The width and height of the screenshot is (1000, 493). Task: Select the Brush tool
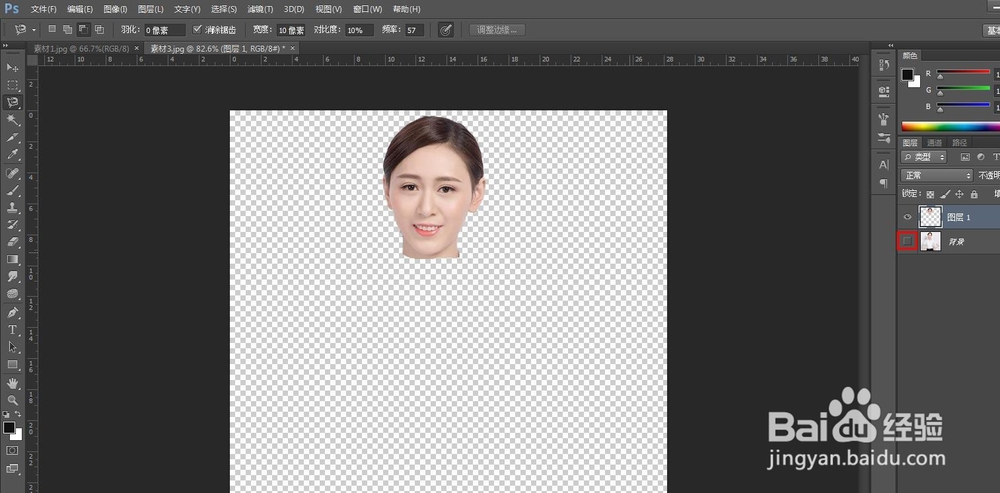pos(12,191)
